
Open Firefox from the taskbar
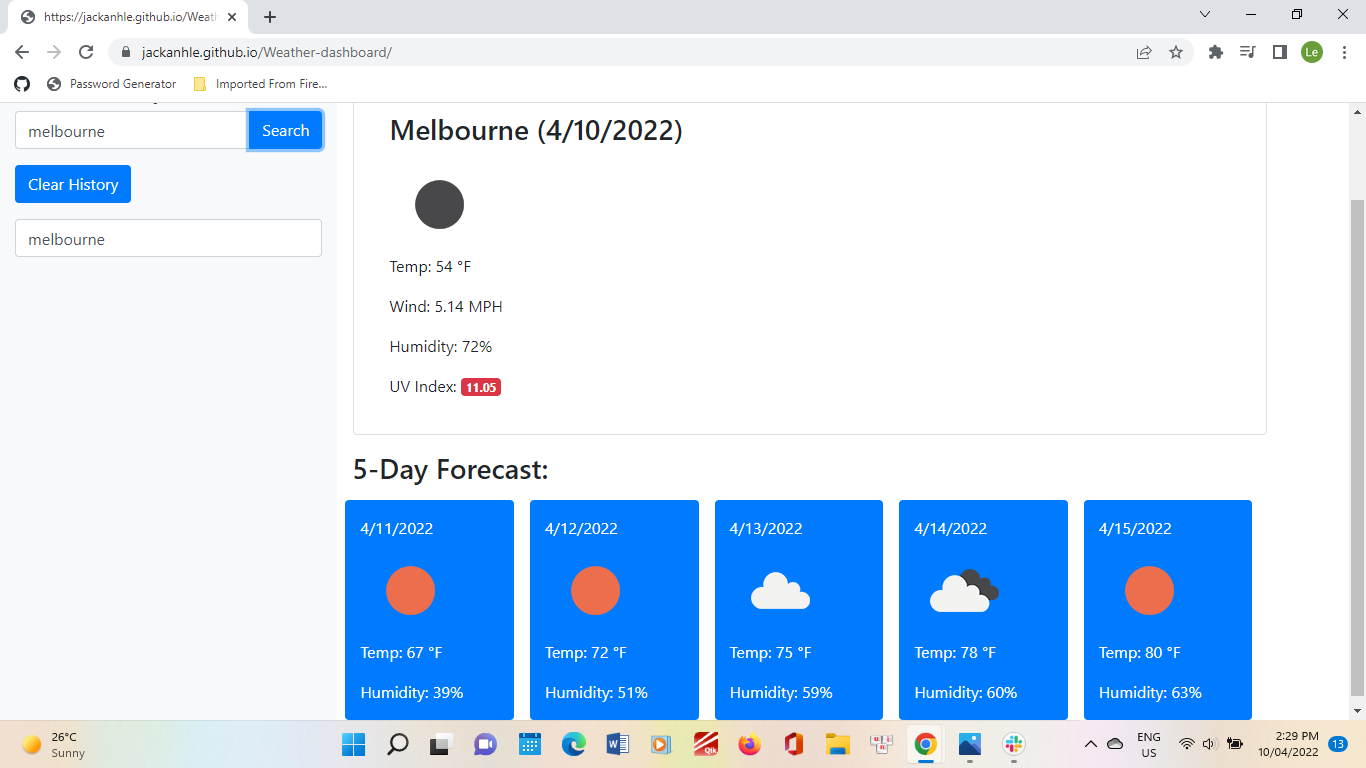[749, 744]
